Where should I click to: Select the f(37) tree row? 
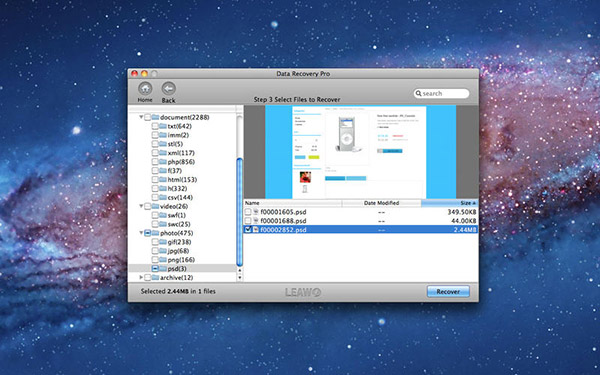pos(182,171)
